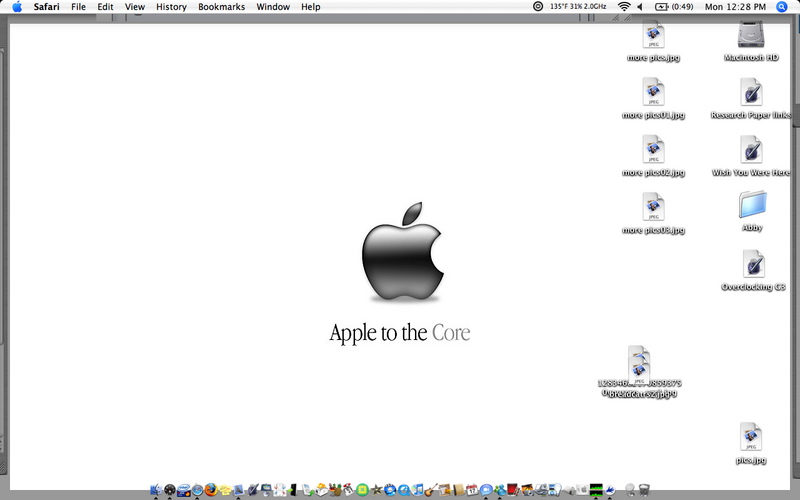800x500 pixels.
Task: Open Finder from the Dock
Action: click(x=155, y=490)
